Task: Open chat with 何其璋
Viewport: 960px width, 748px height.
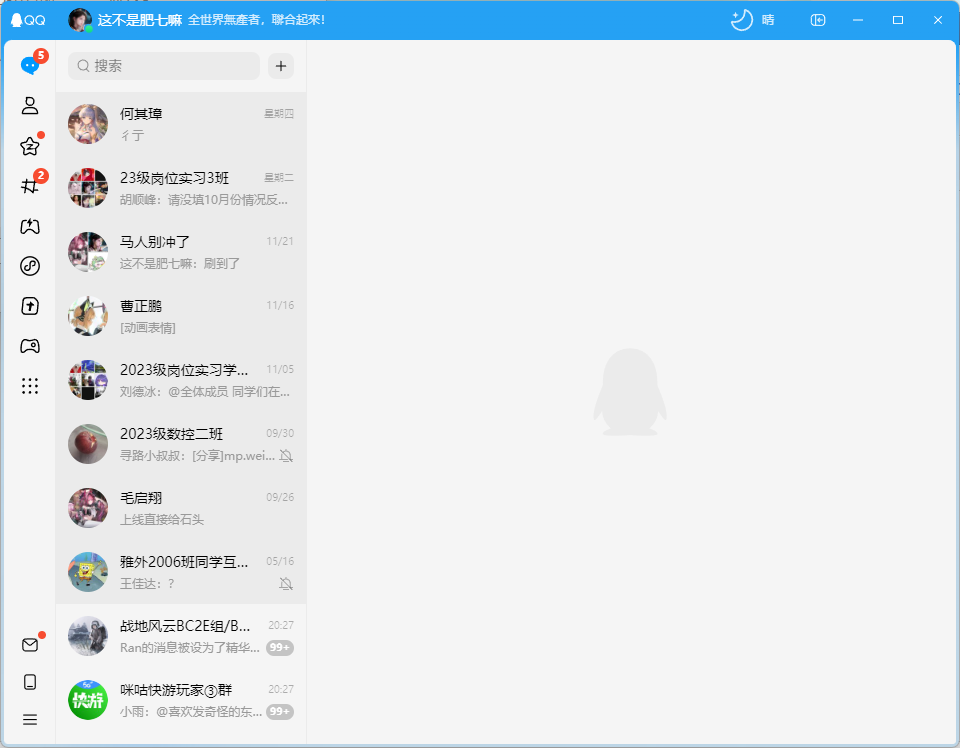Action: (181, 124)
